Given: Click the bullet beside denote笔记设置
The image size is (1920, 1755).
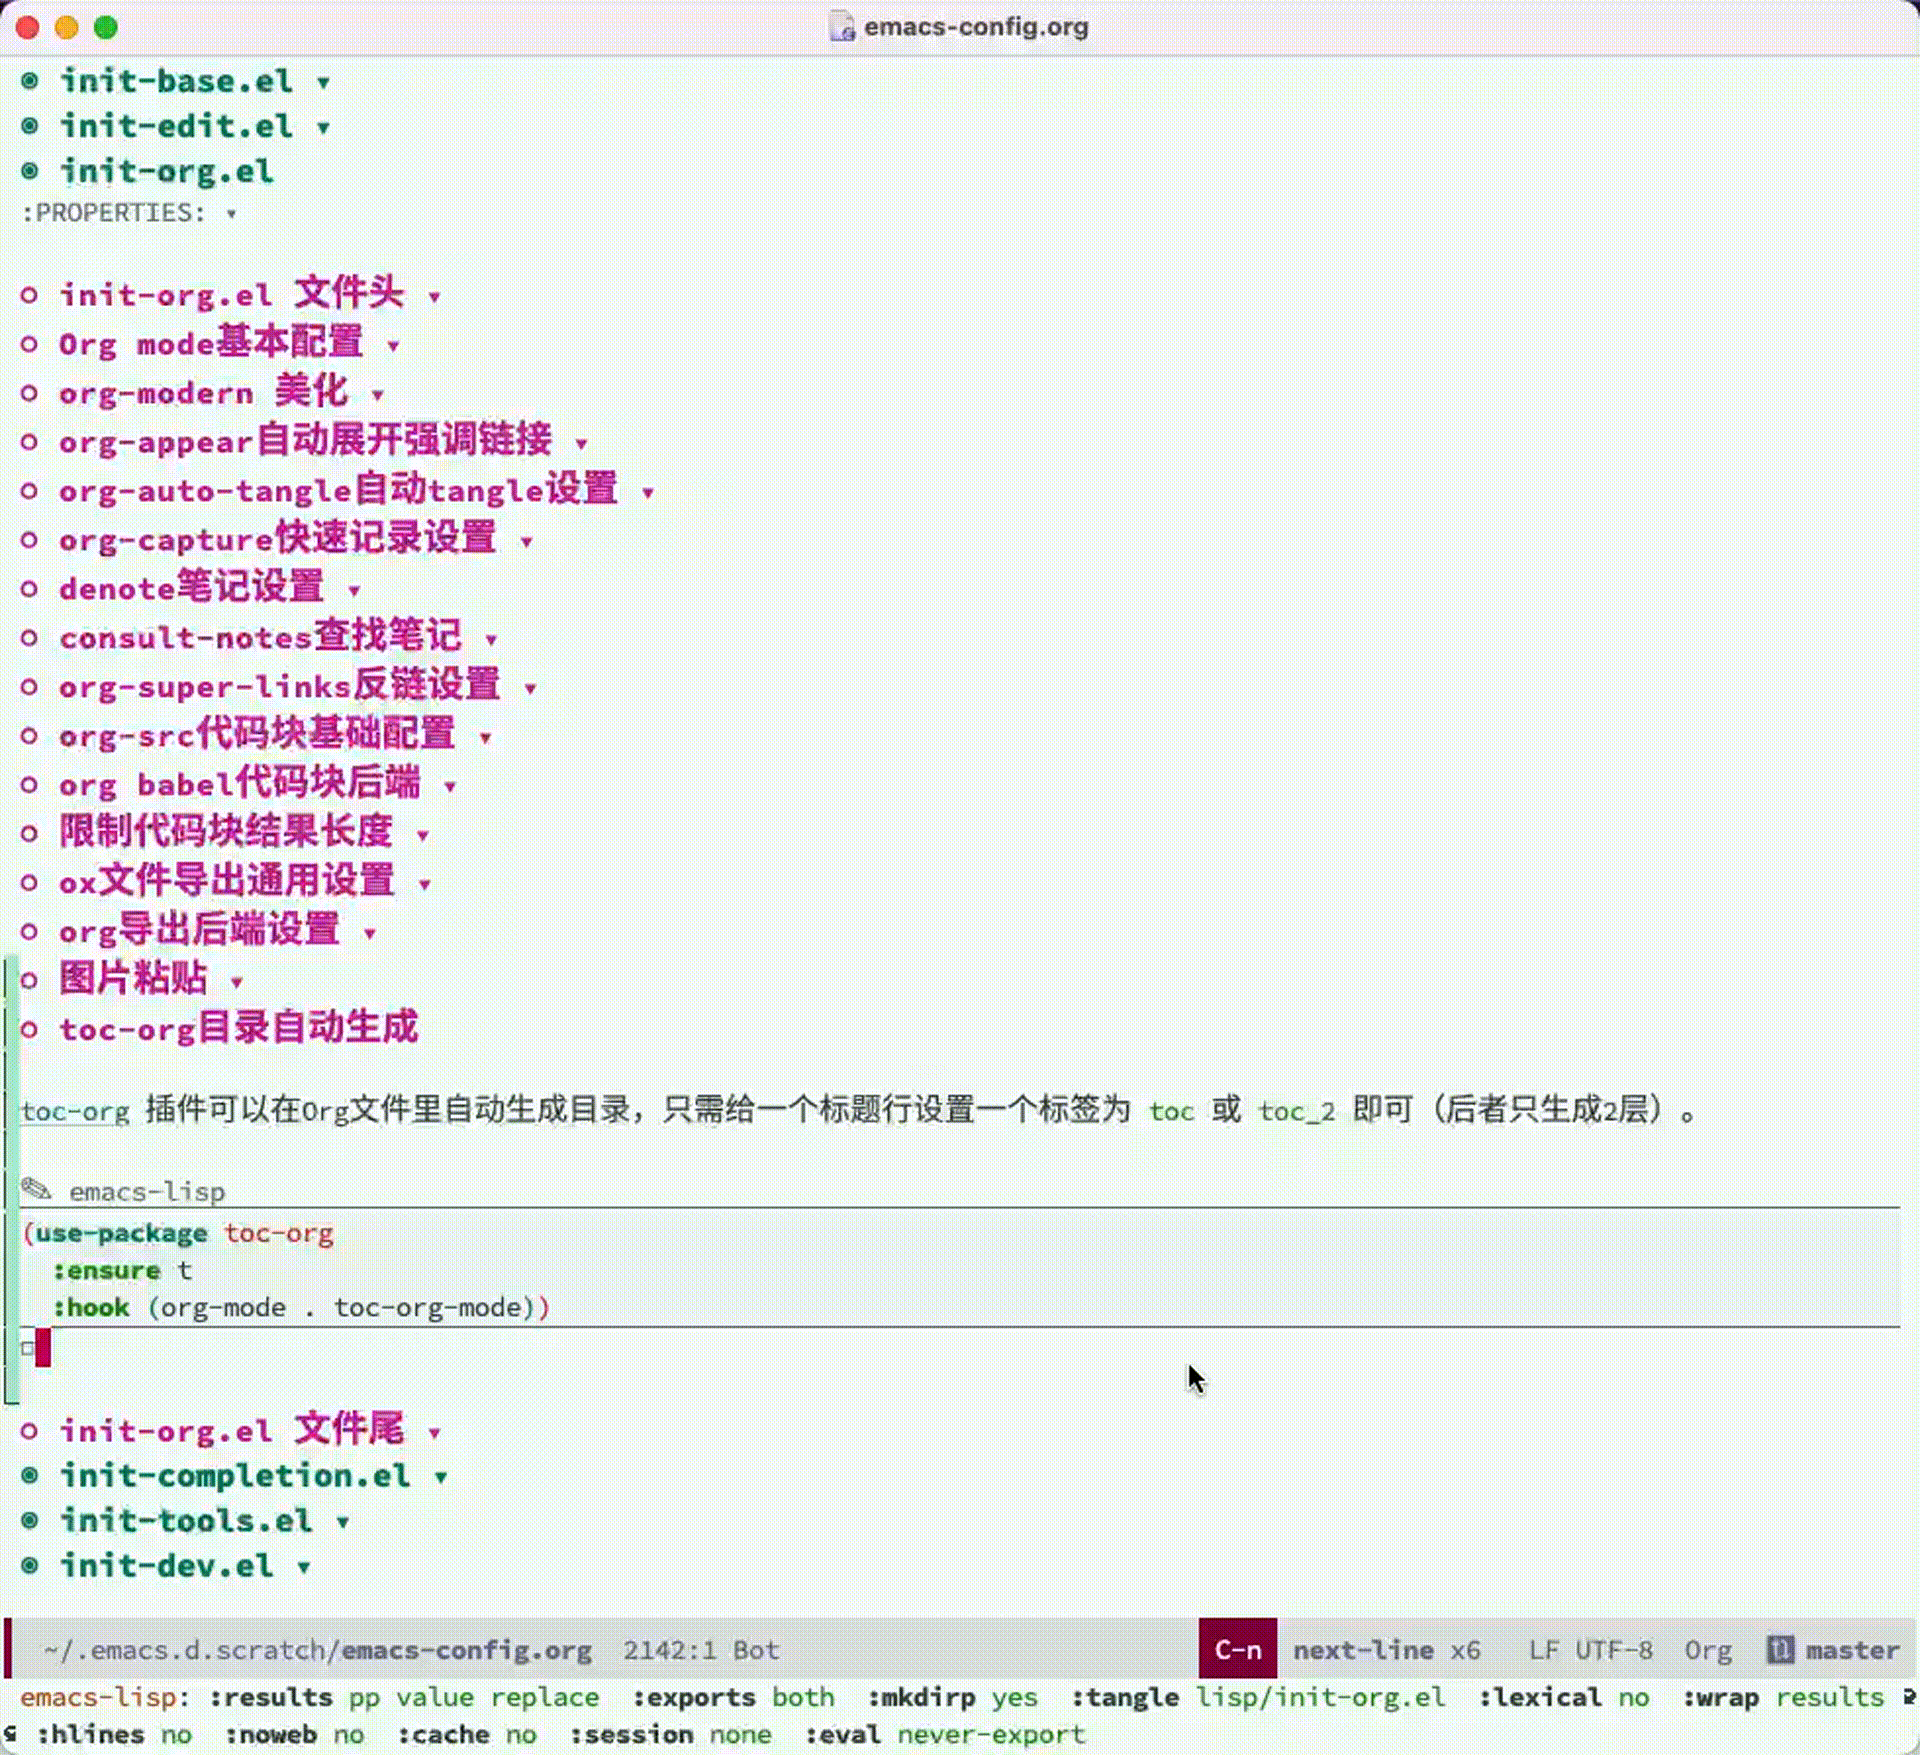Looking at the screenshot, I should [x=30, y=589].
